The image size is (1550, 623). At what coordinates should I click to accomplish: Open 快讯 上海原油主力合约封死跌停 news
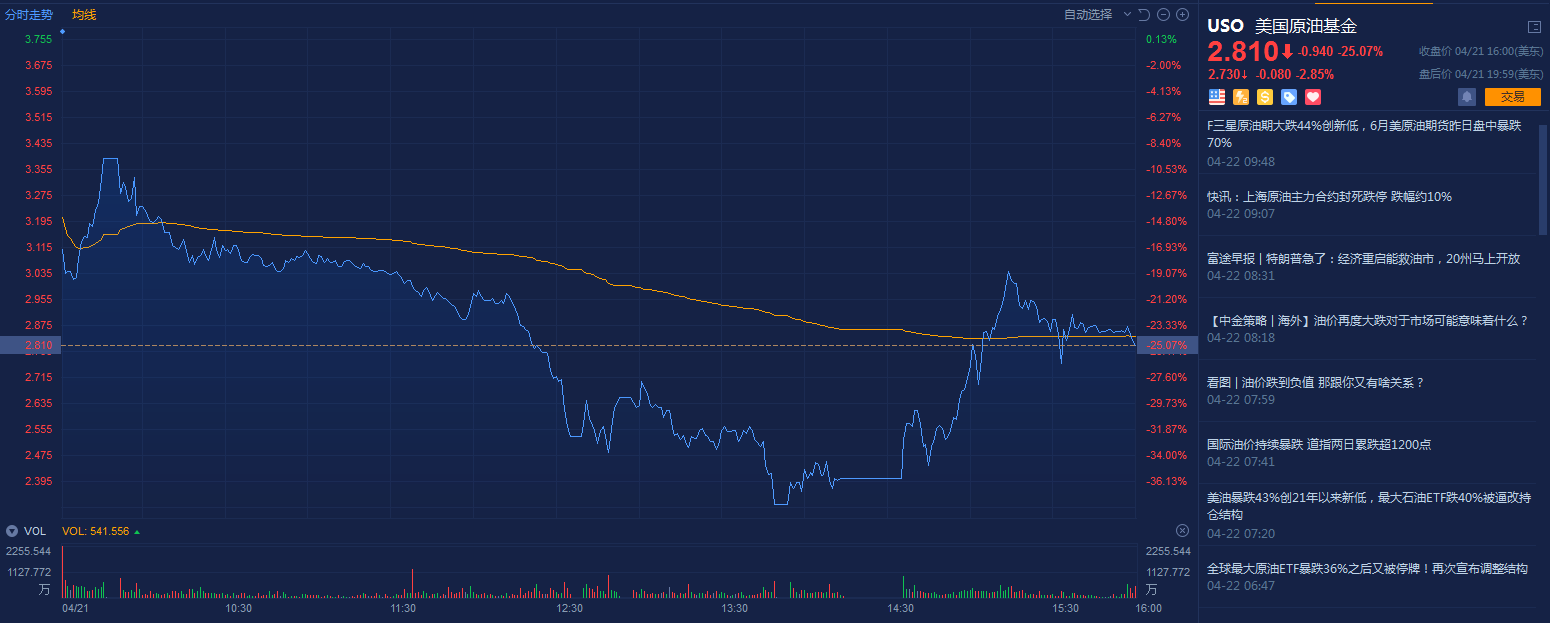1329,197
